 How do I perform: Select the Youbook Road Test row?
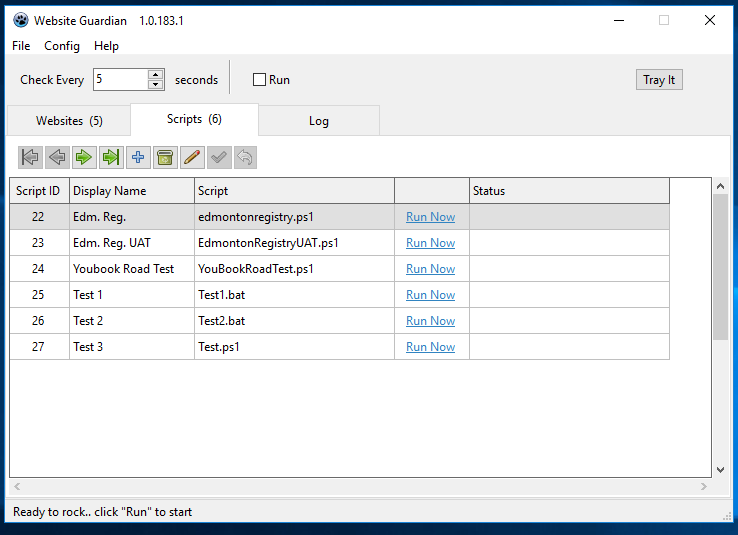[x=339, y=269]
